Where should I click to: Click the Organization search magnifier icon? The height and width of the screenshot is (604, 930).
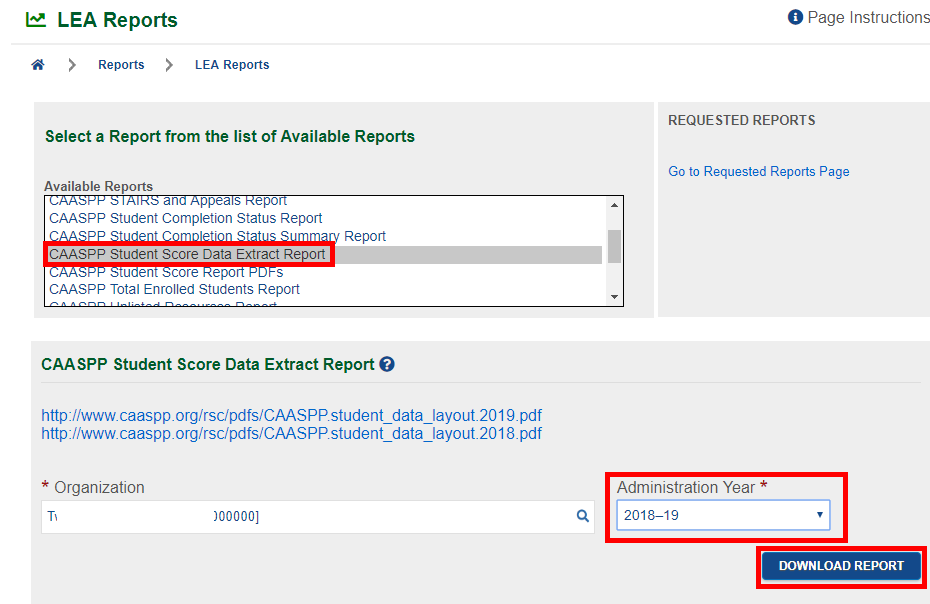(582, 516)
